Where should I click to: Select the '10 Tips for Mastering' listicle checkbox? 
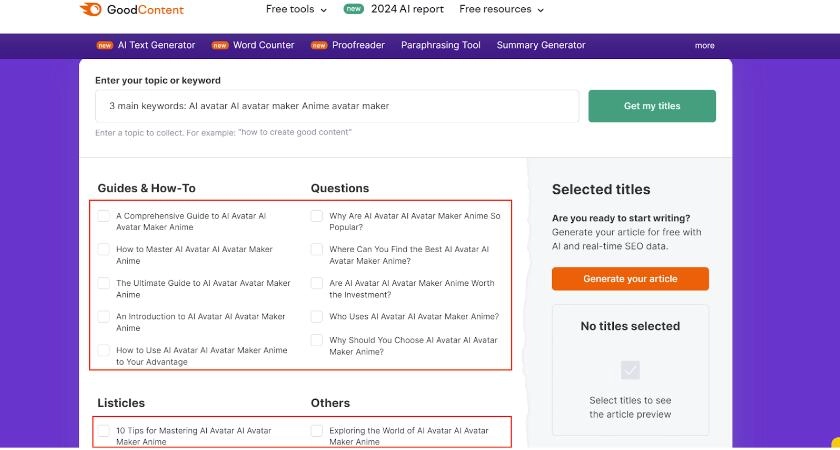(x=104, y=431)
